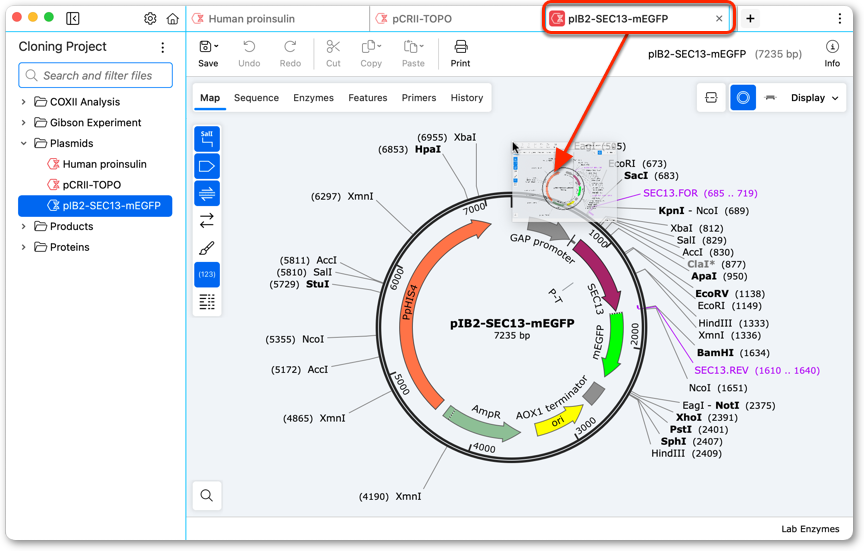This screenshot has height=551, width=864.
Task: Collapse the sidebar using the panel icon
Action: point(72,18)
